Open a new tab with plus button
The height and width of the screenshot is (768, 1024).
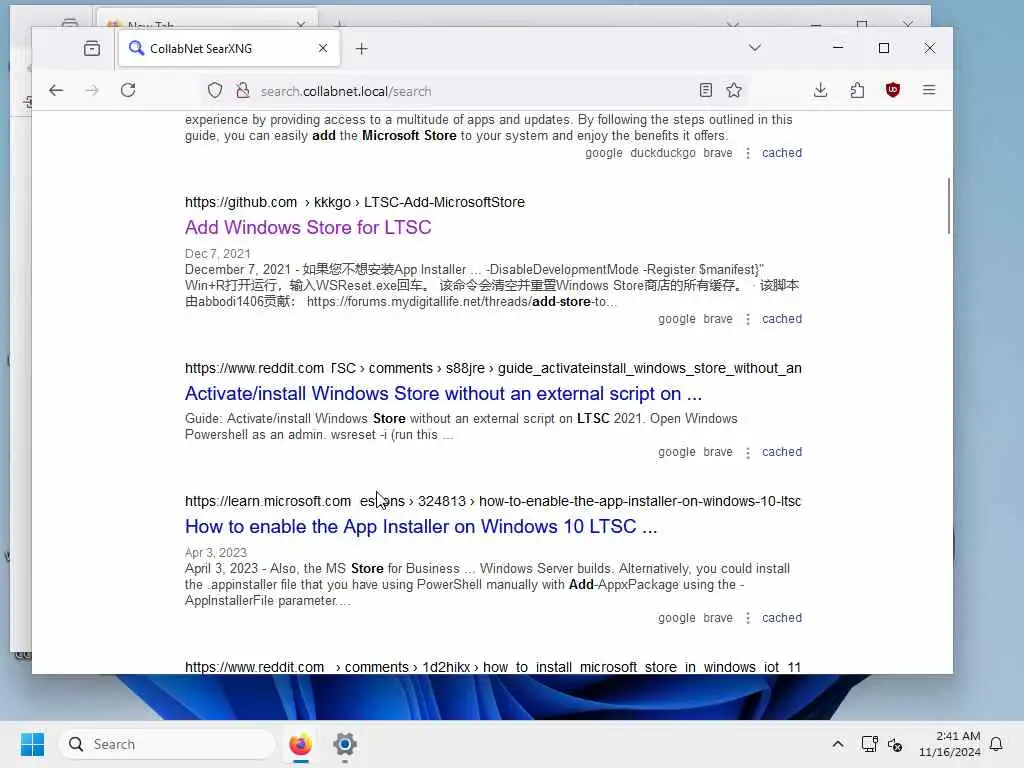pos(362,48)
